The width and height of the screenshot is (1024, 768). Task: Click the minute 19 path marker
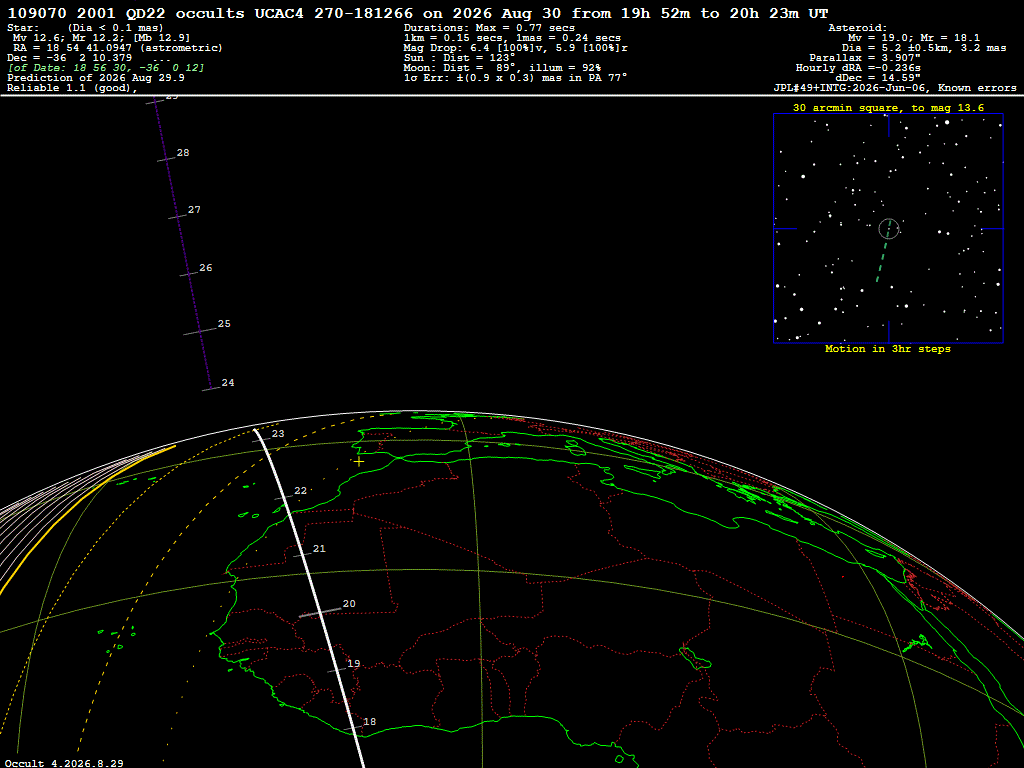[x=337, y=669]
